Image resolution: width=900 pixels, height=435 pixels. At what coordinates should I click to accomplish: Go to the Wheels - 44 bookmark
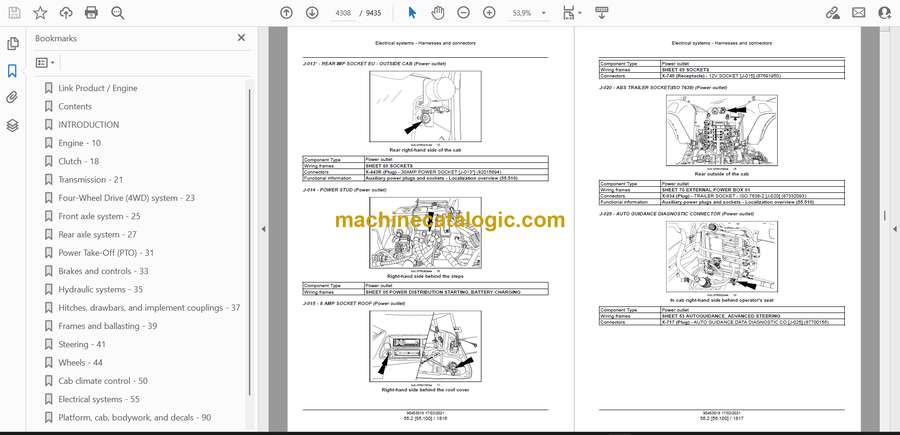click(80, 363)
